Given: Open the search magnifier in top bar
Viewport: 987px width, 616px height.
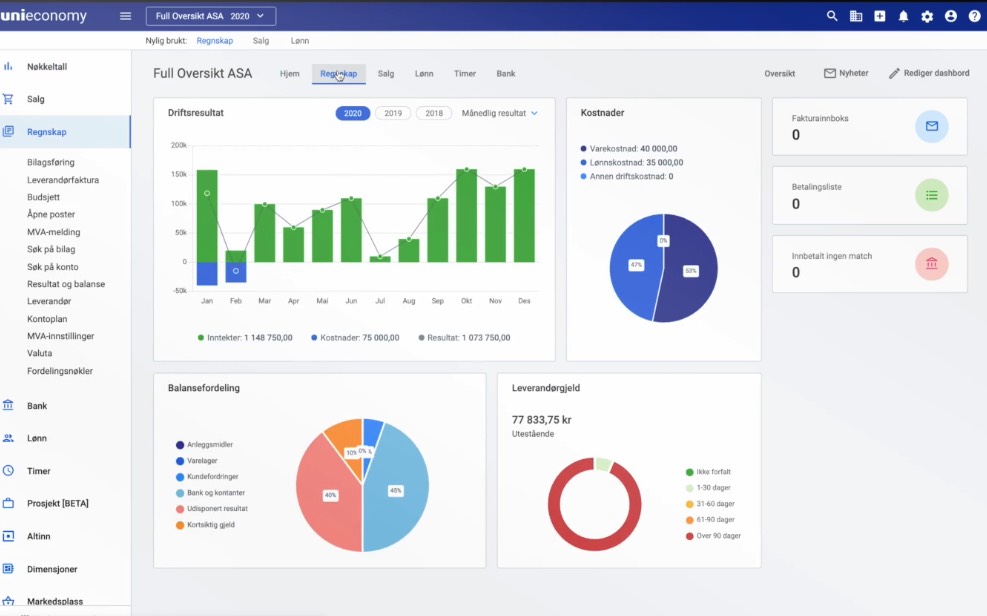Looking at the screenshot, I should tap(832, 16).
